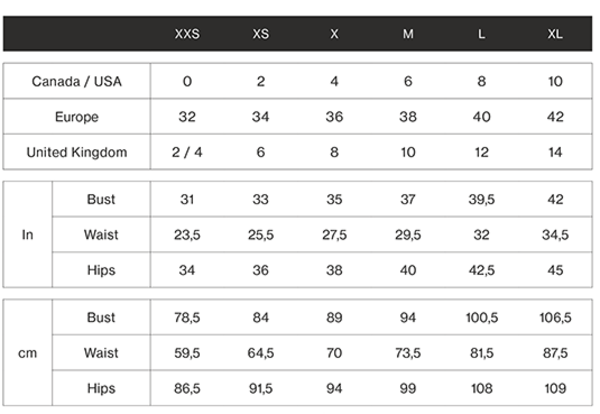Select the 59,5 waist cm cell
Screen dimensions: 600x414
[187, 353]
